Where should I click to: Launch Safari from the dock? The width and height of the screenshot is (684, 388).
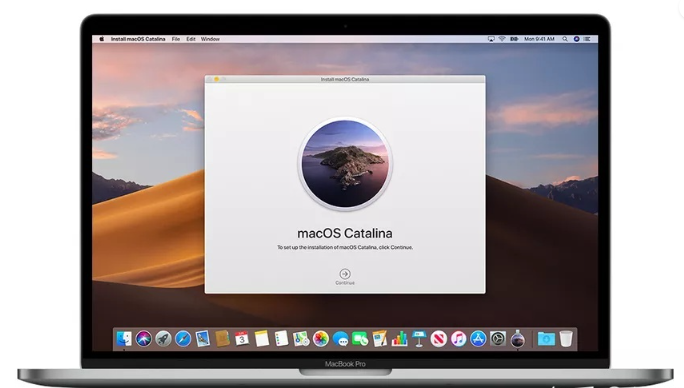pos(183,339)
